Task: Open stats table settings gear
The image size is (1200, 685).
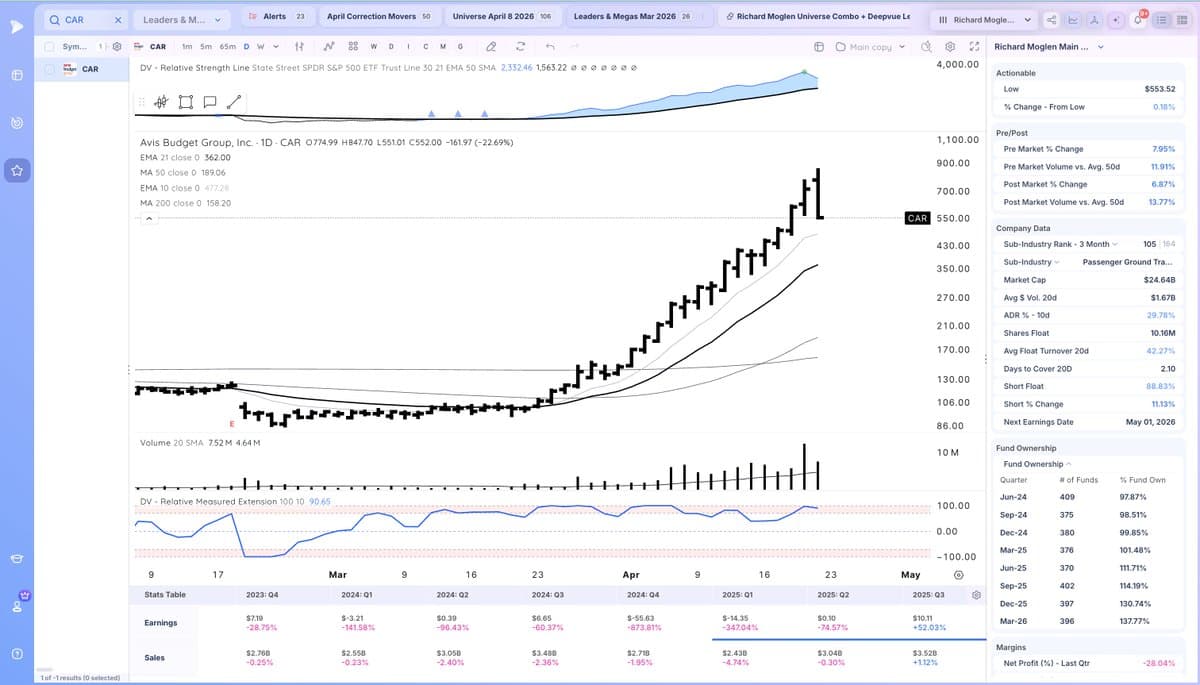Action: pyautogui.click(x=976, y=595)
